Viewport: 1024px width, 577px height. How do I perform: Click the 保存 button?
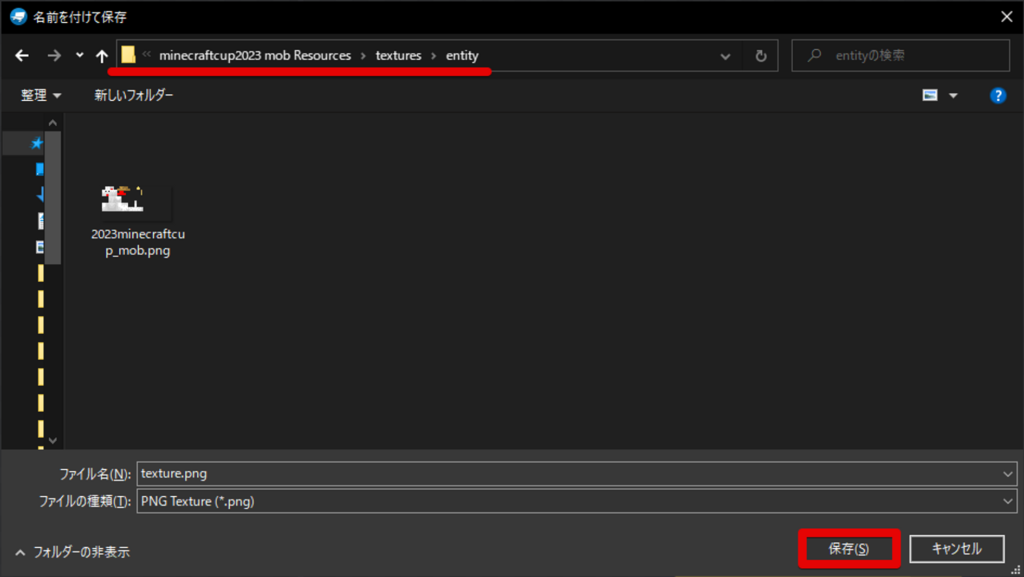point(849,549)
